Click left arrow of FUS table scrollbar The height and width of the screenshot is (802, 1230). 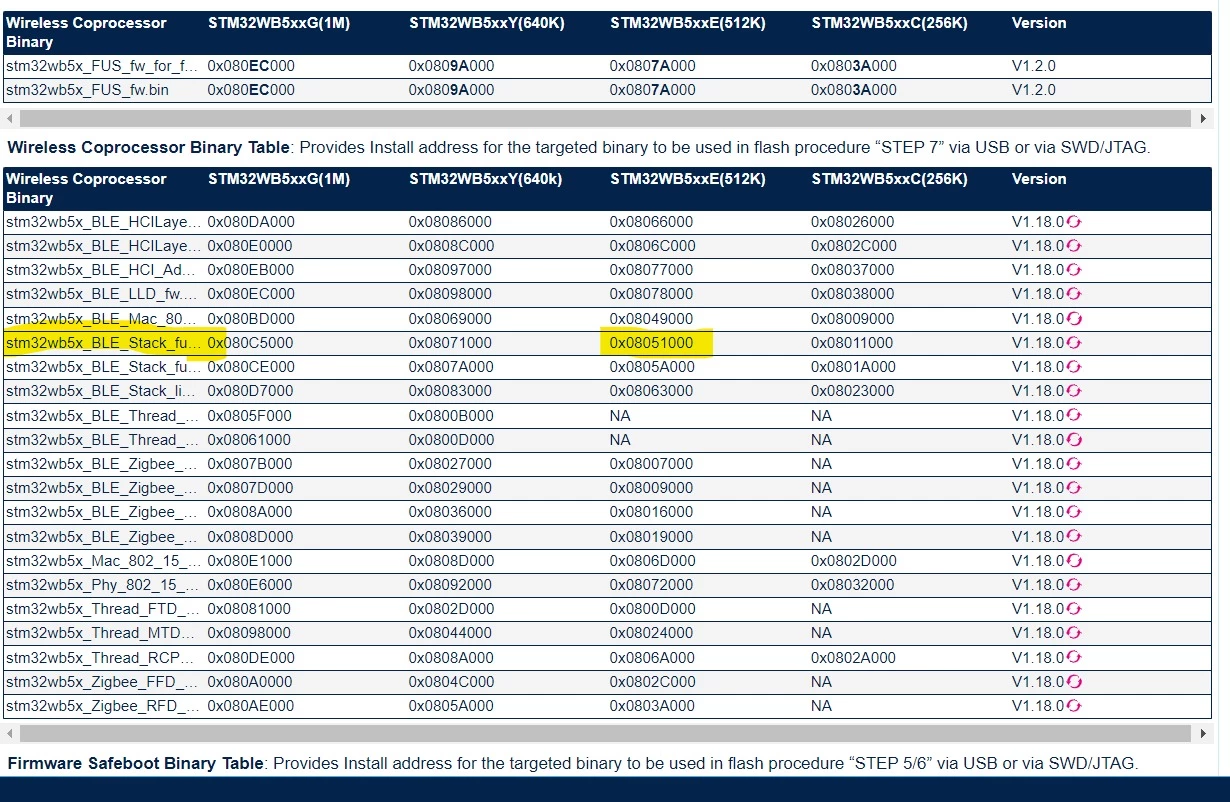coord(9,118)
